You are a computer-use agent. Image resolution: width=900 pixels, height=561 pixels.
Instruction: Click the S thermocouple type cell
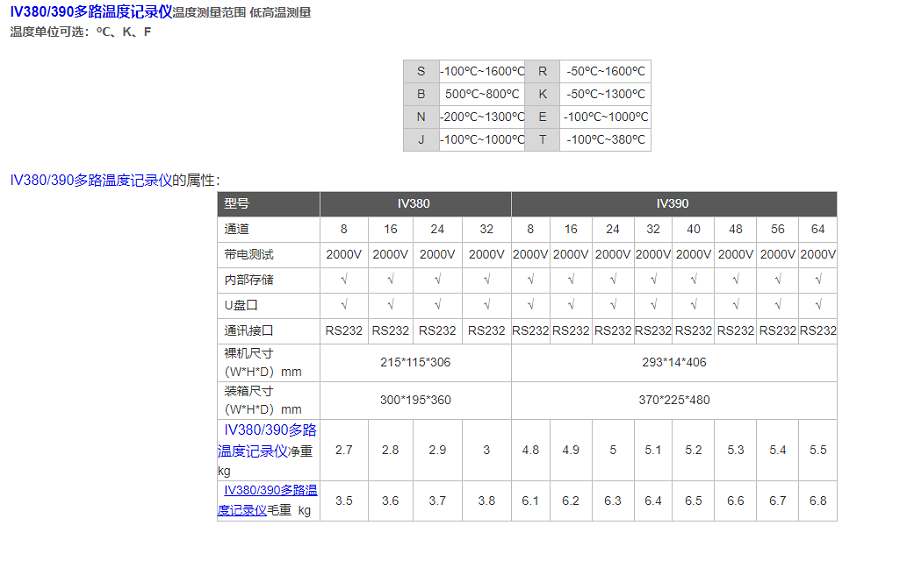click(x=421, y=71)
